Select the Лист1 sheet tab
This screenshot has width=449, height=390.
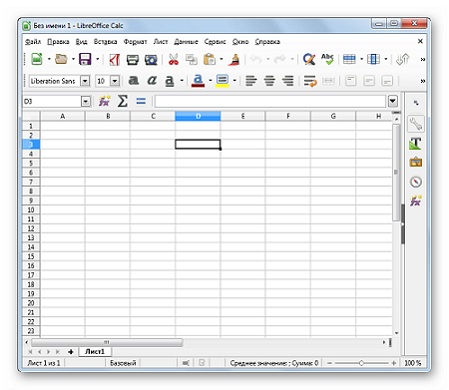95,351
